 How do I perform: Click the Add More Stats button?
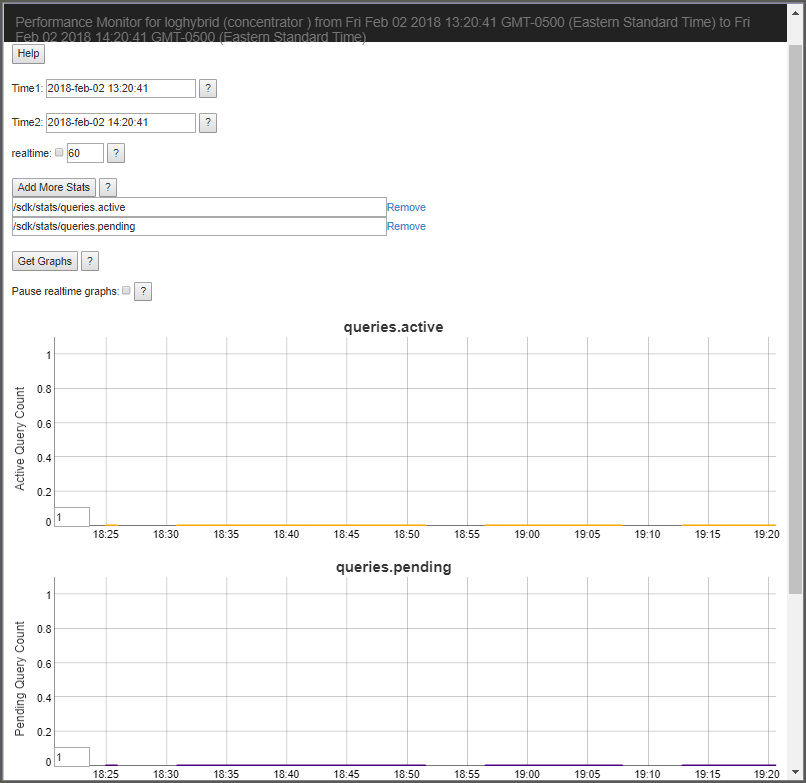(x=53, y=187)
